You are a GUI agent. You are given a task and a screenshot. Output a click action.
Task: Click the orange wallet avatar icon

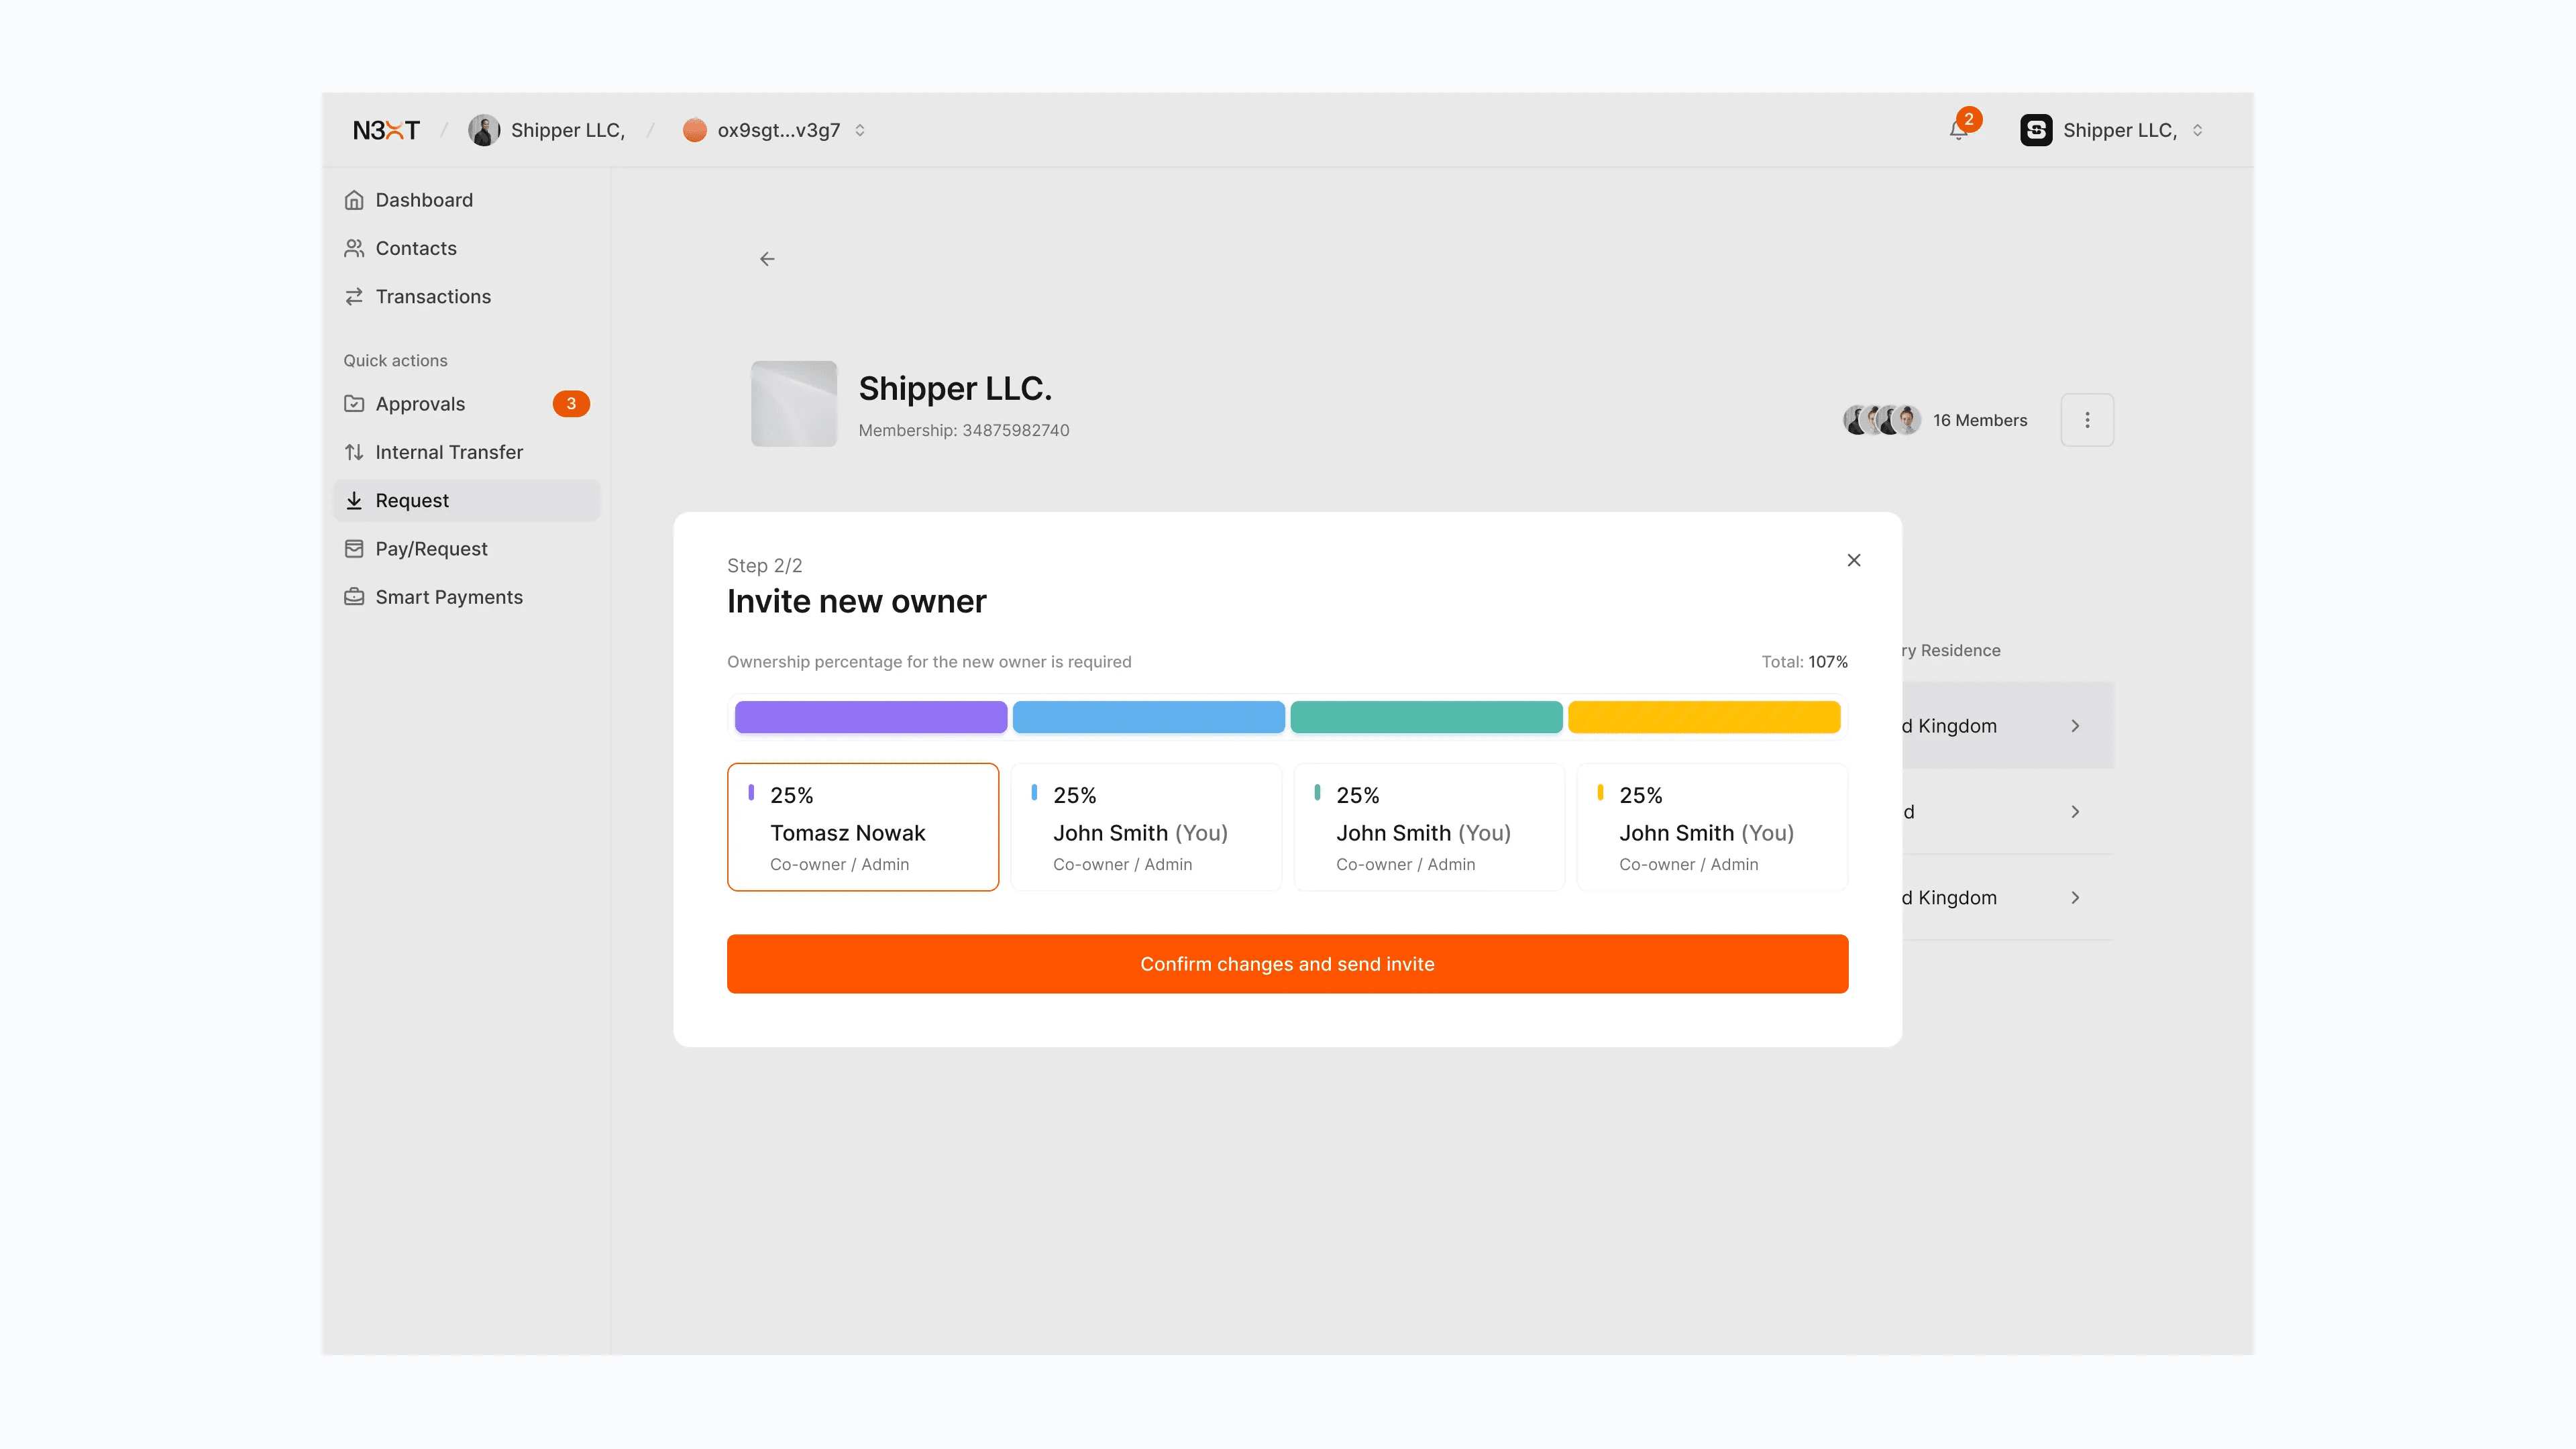[x=695, y=130]
